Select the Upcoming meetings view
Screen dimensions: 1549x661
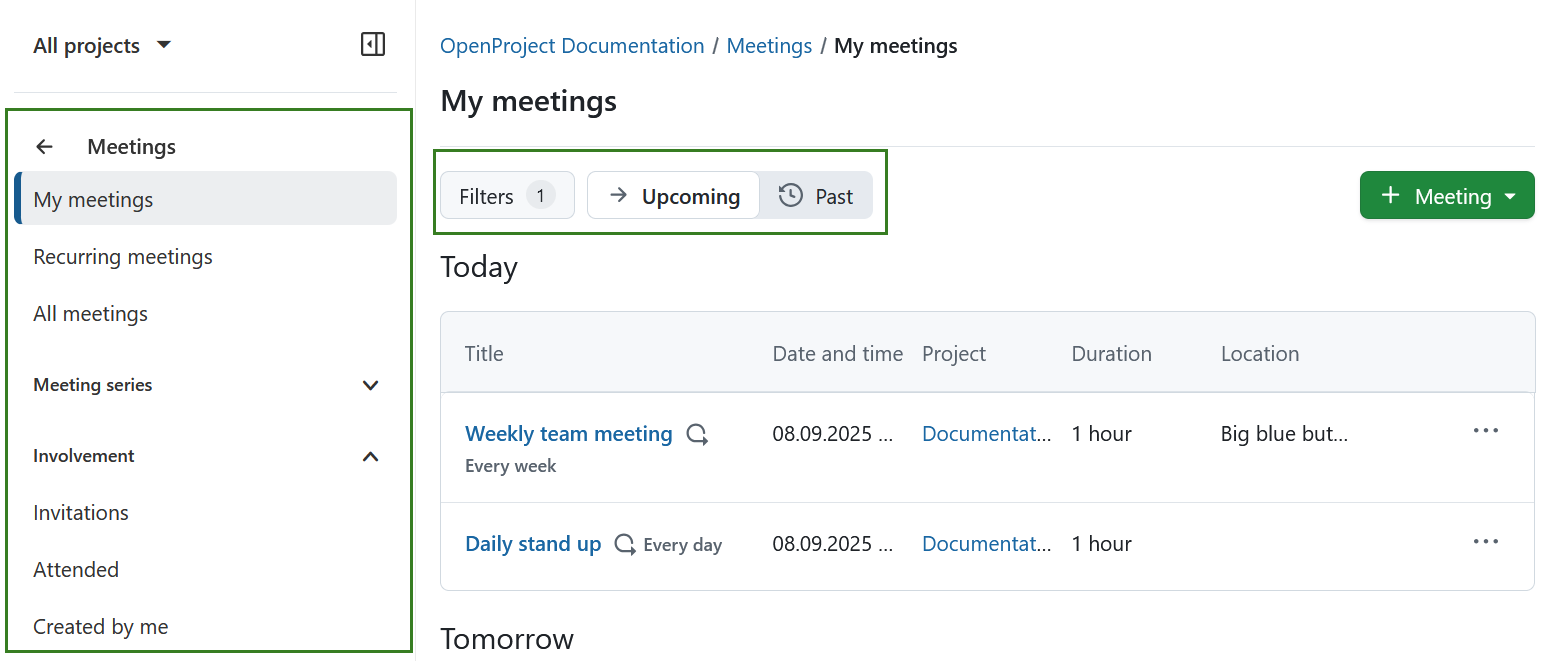click(672, 195)
